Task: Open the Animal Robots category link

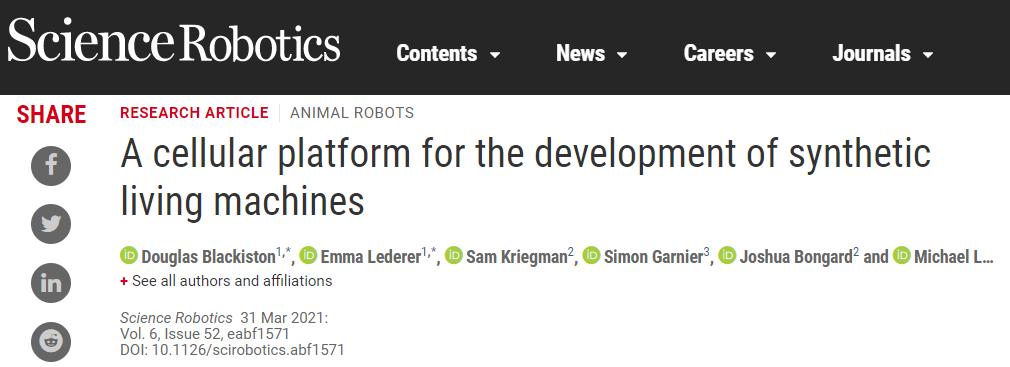Action: 352,113
